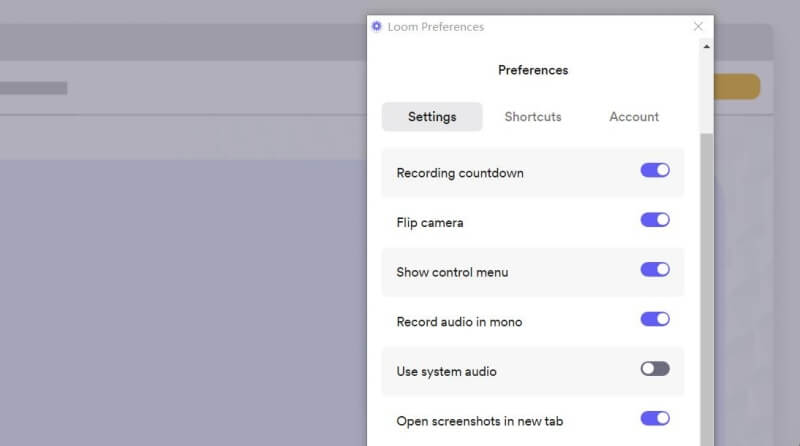Close the Loom Preferences window

698,27
